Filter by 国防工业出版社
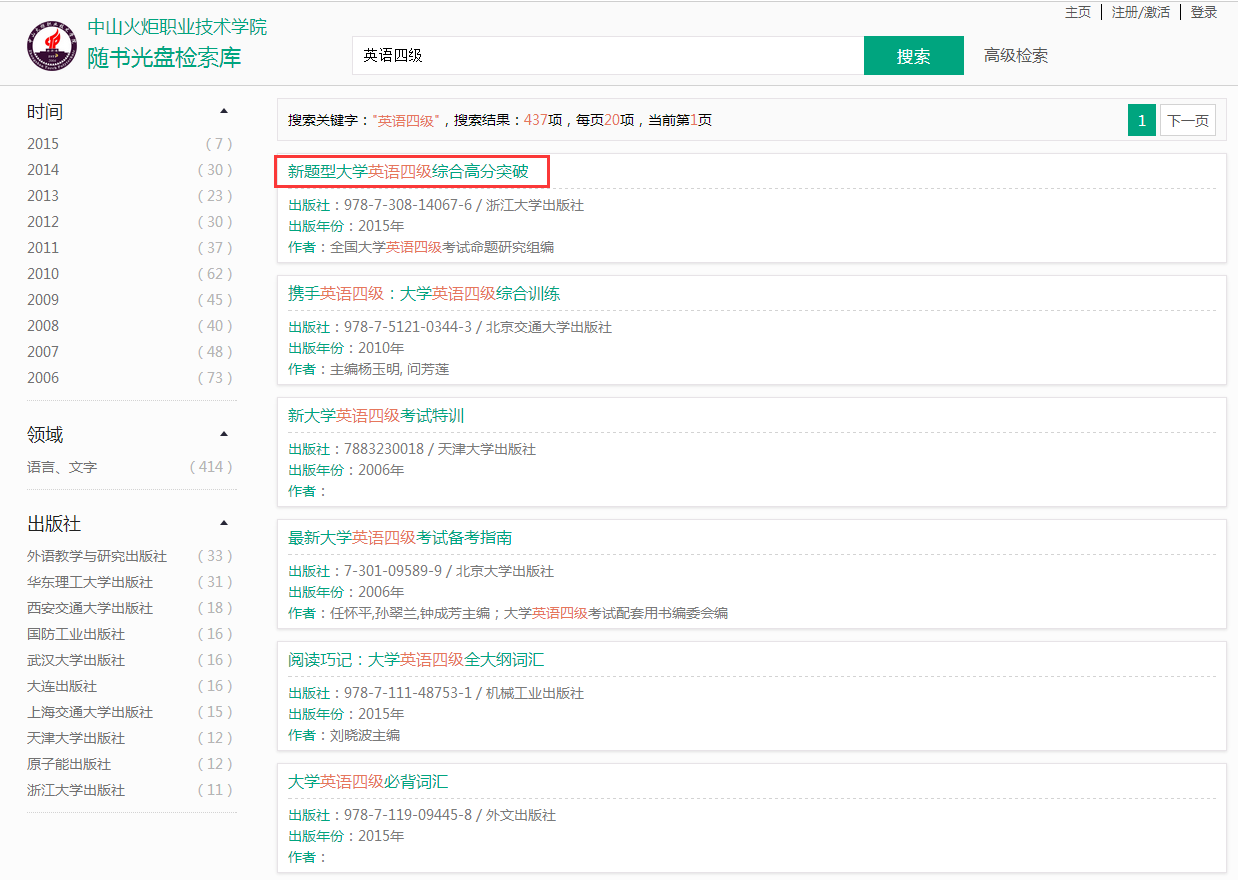1238x880 pixels. point(76,634)
